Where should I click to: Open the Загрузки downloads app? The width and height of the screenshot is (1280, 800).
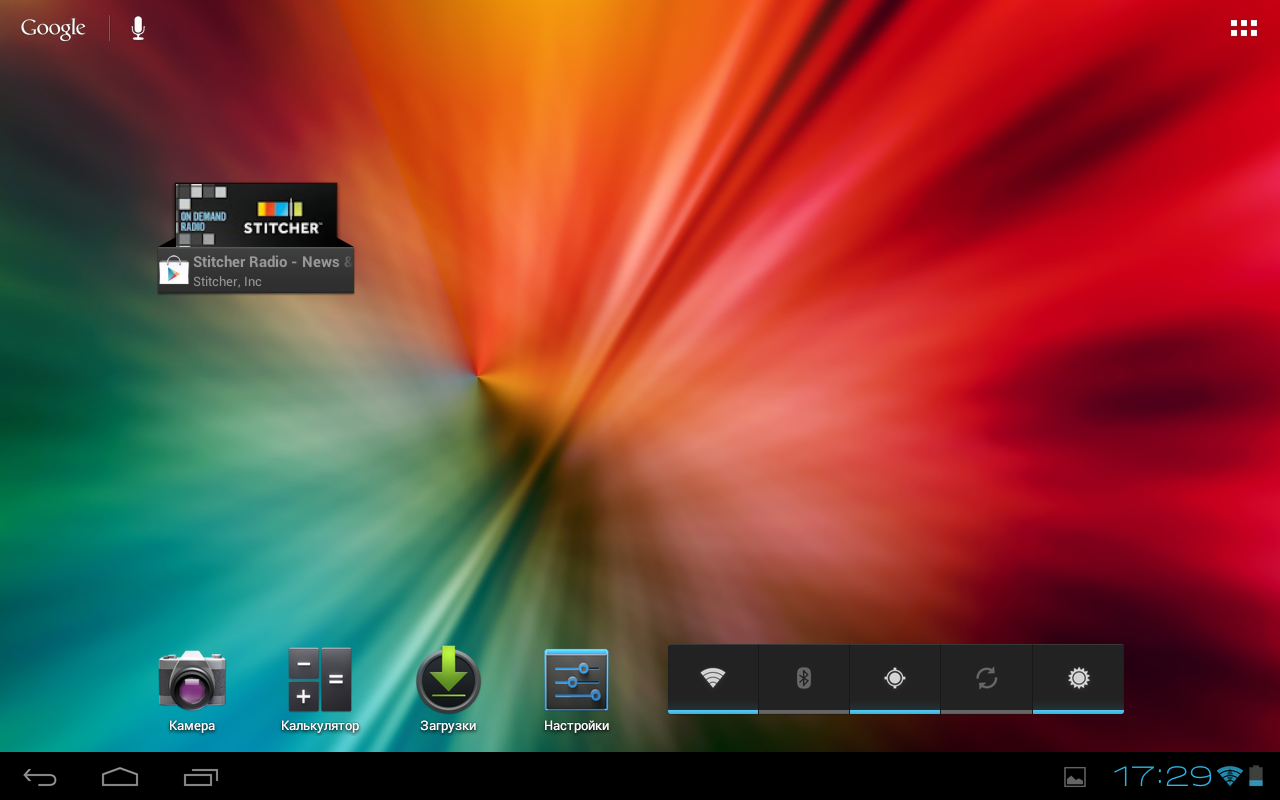448,691
